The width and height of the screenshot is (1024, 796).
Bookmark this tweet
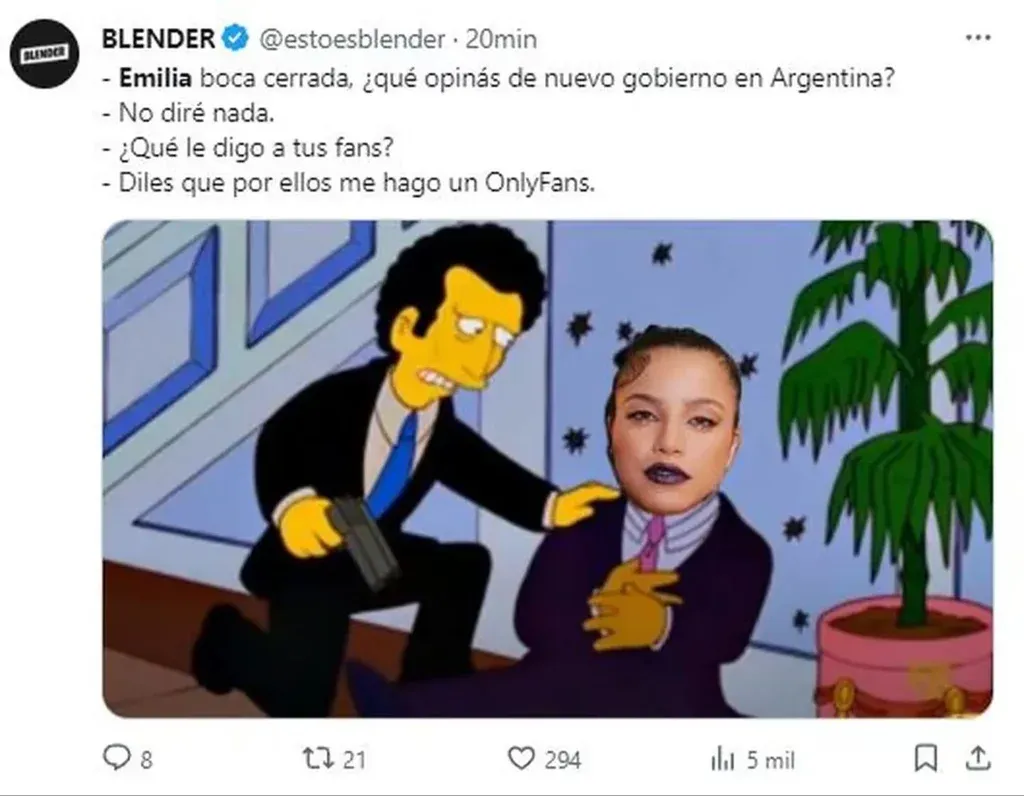tap(925, 759)
